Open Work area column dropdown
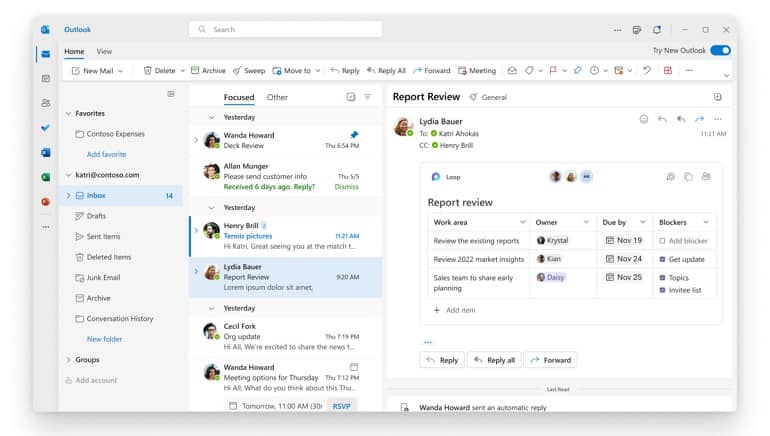Viewport: 770px width, 436px height. pyautogui.click(x=522, y=222)
